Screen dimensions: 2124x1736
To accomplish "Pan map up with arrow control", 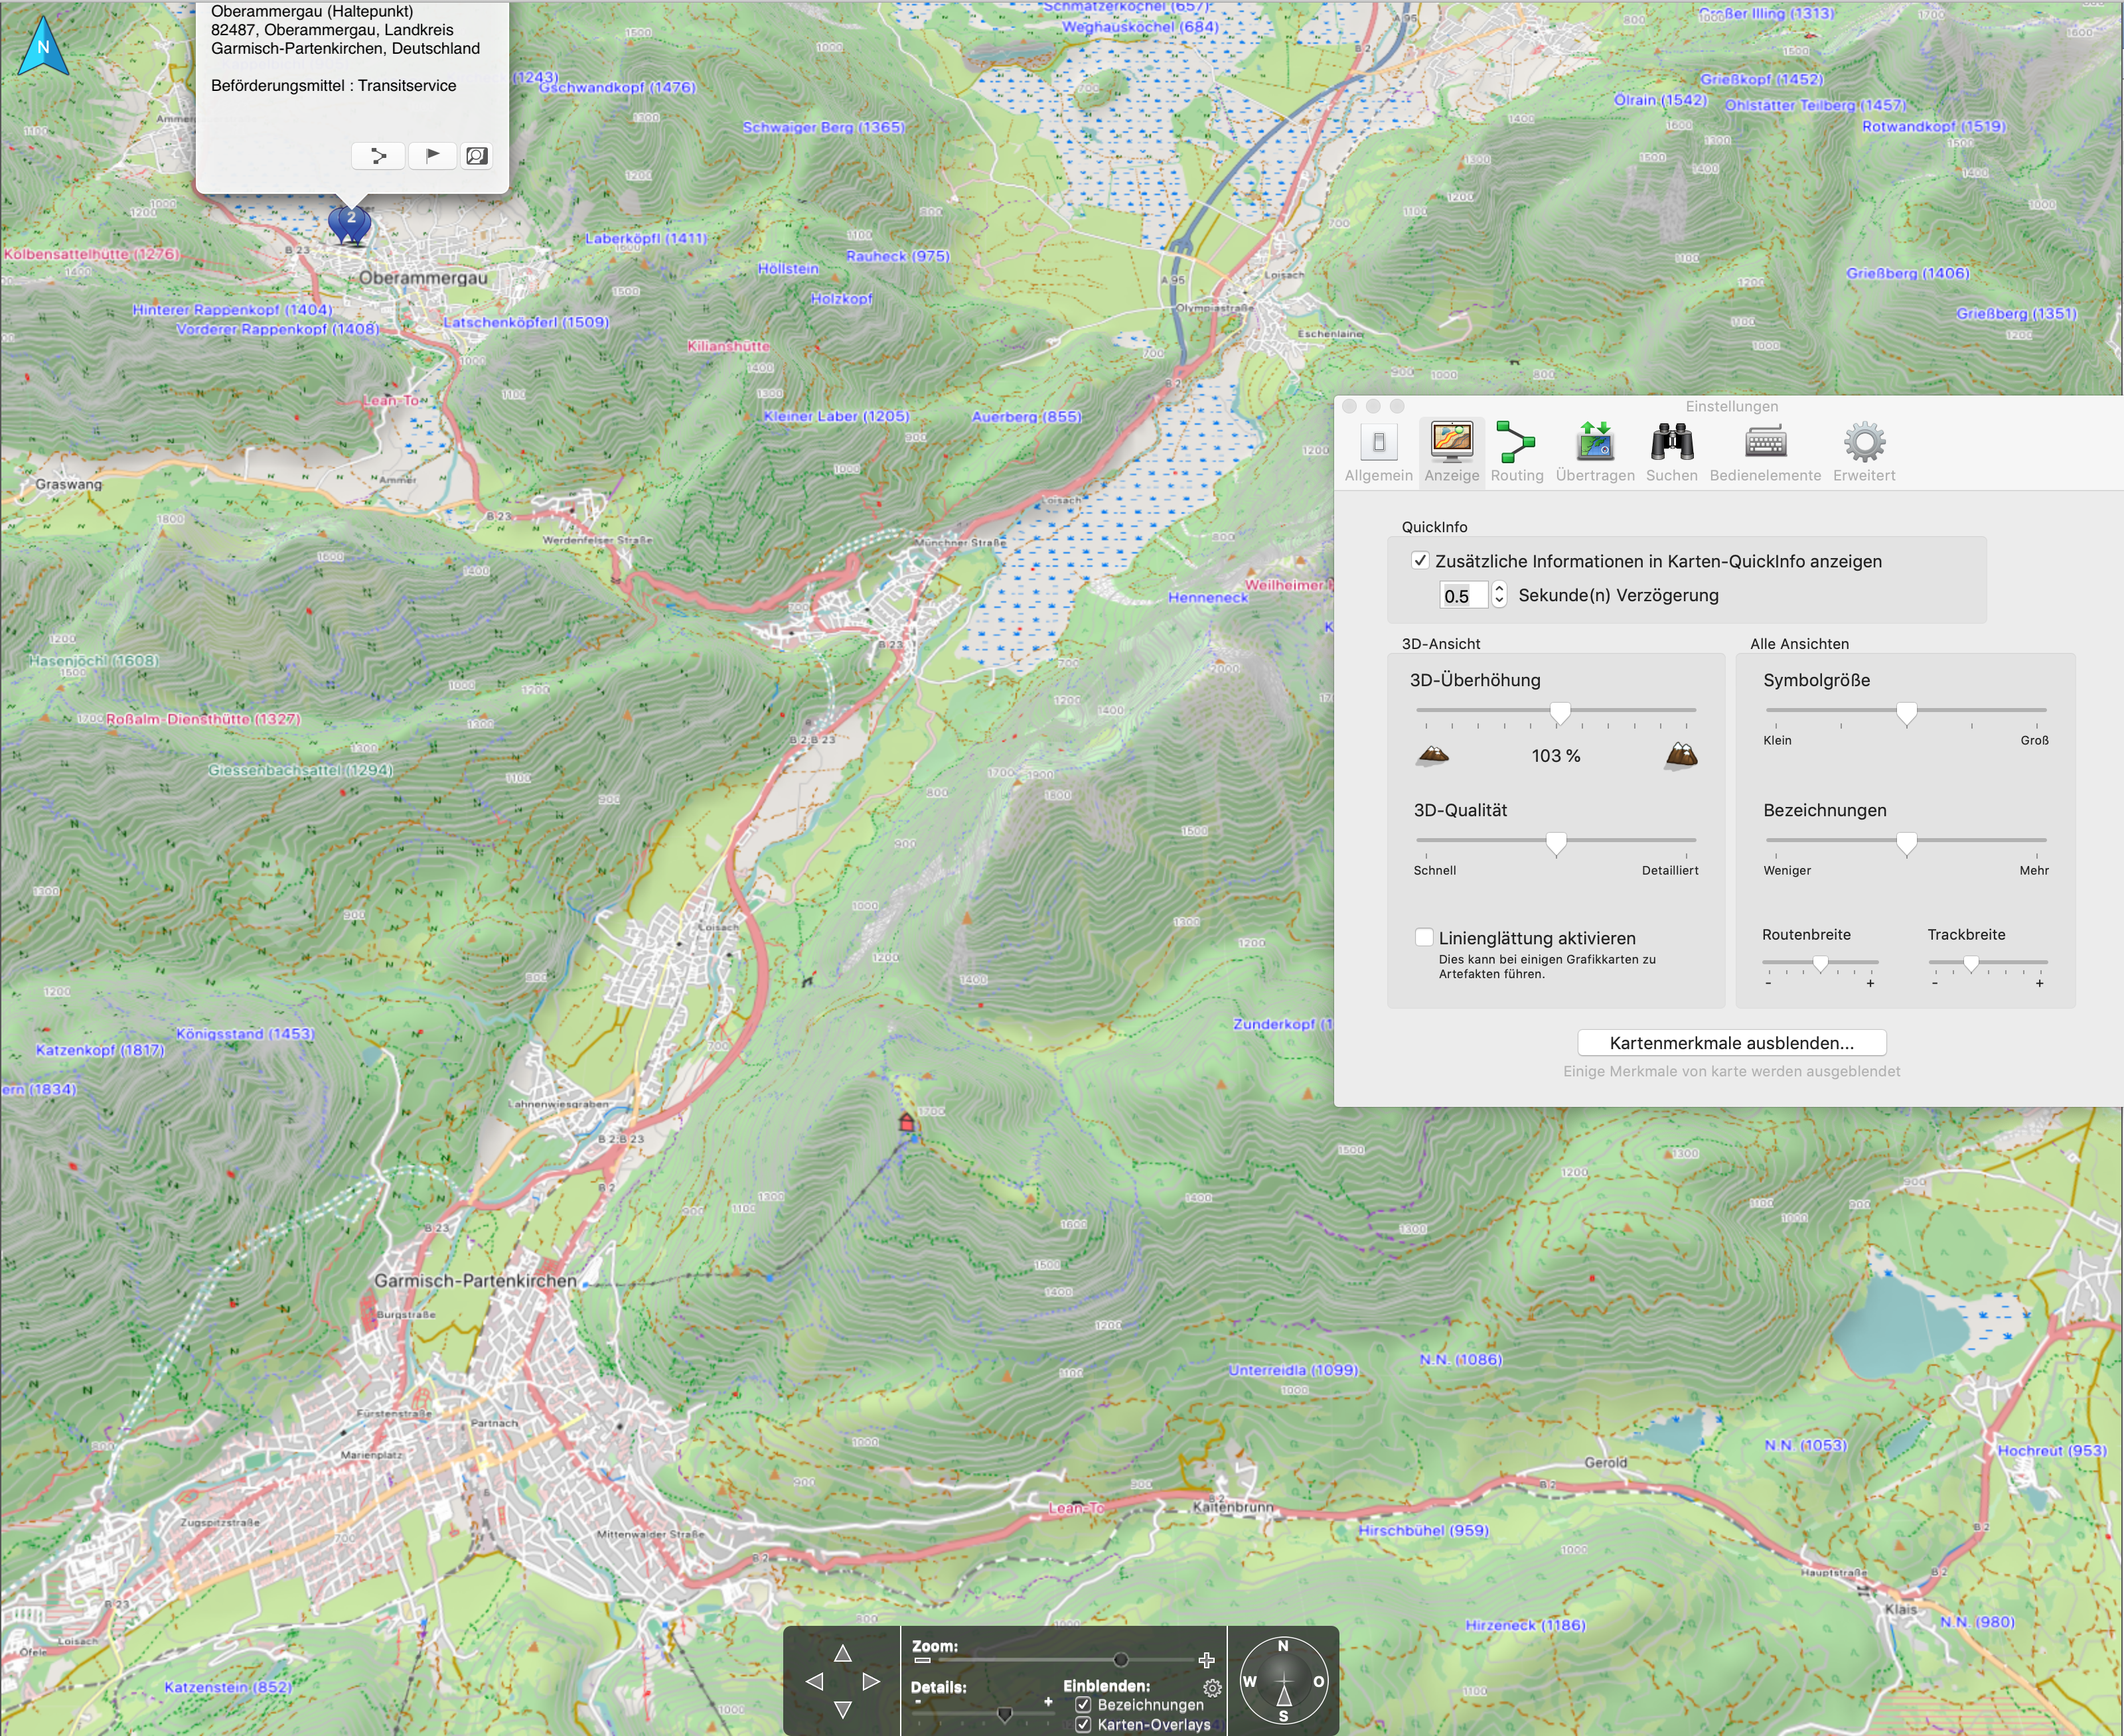I will (843, 1654).
